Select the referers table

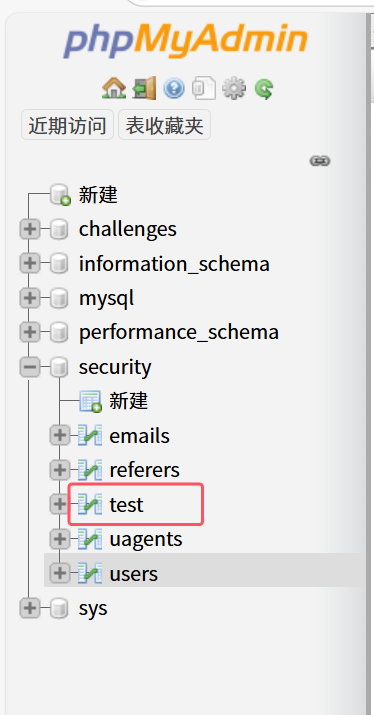[144, 470]
